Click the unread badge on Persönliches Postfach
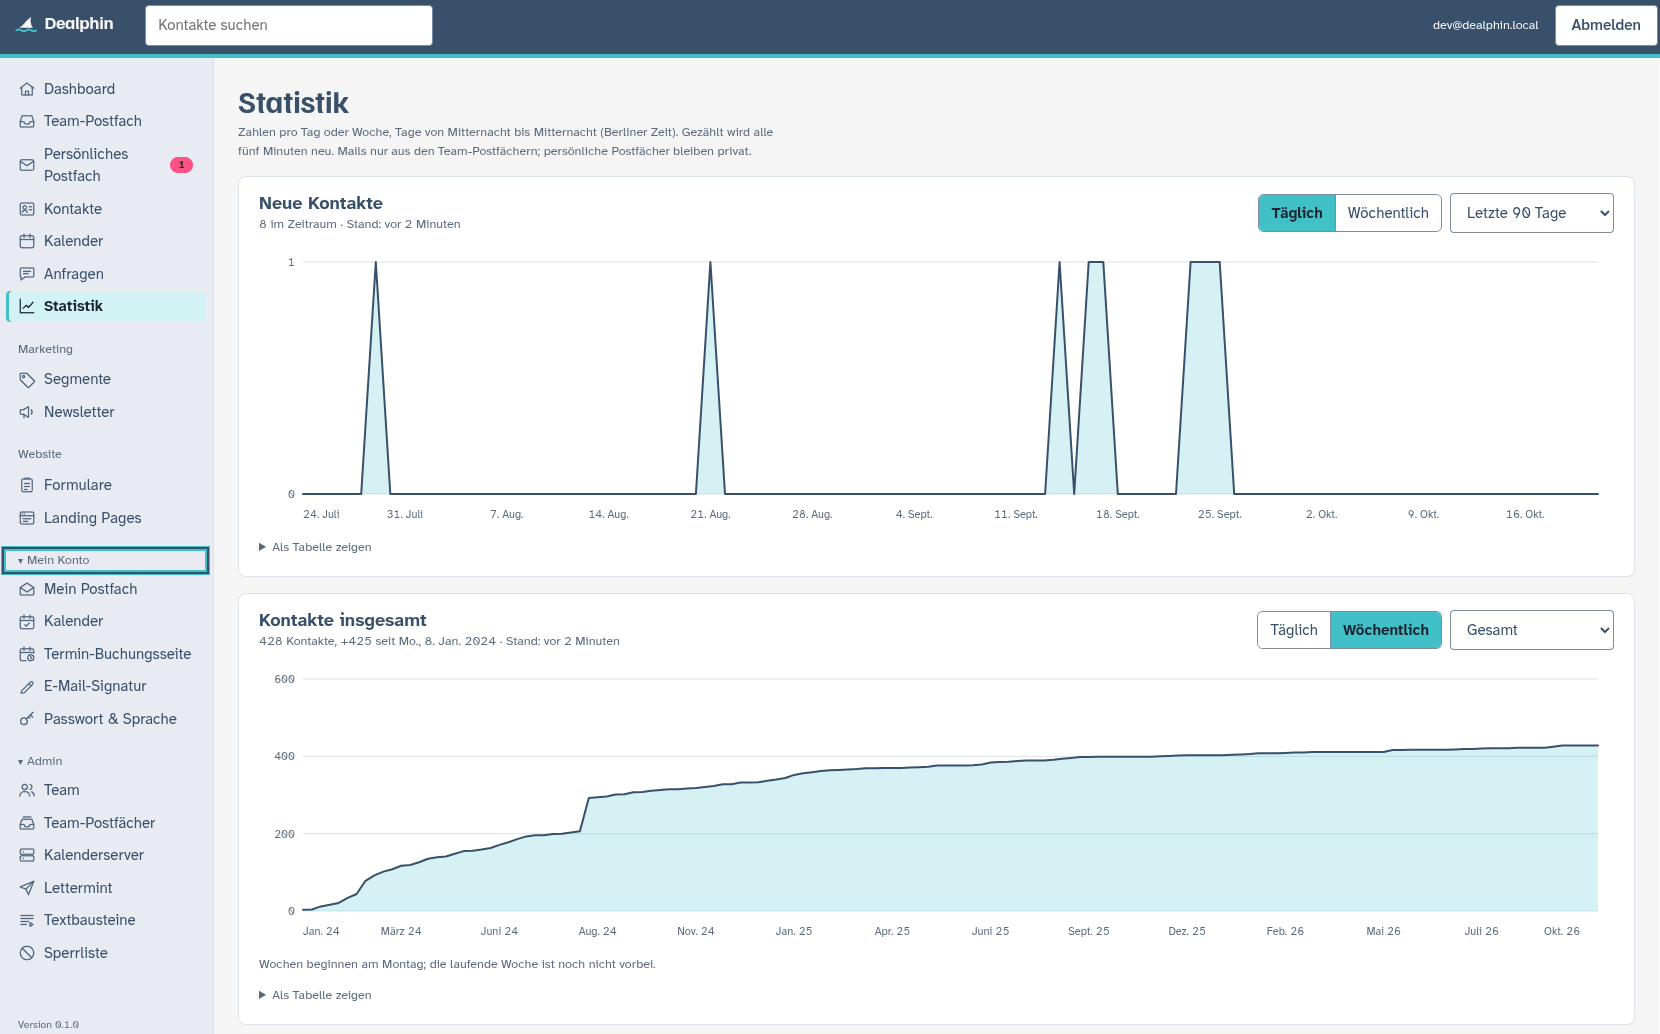 pos(181,165)
